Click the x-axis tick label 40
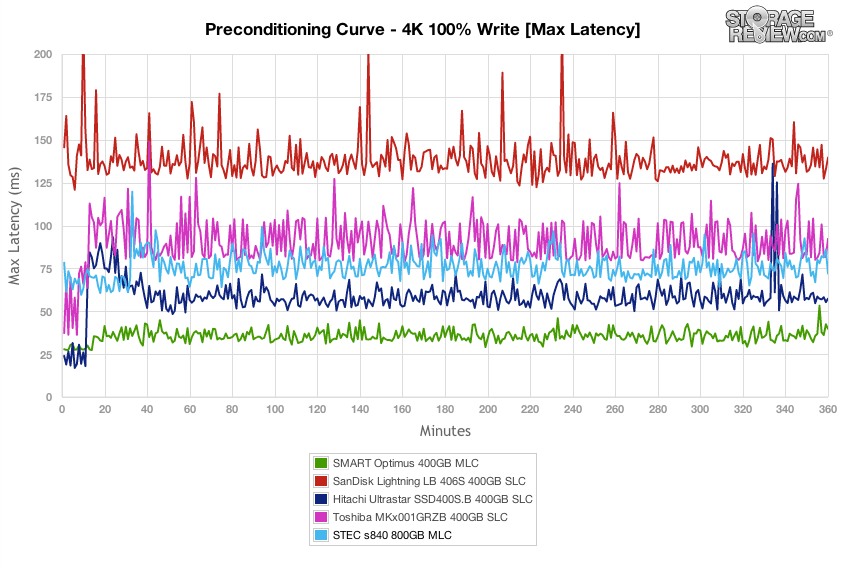This screenshot has height=568, width=850. click(147, 409)
